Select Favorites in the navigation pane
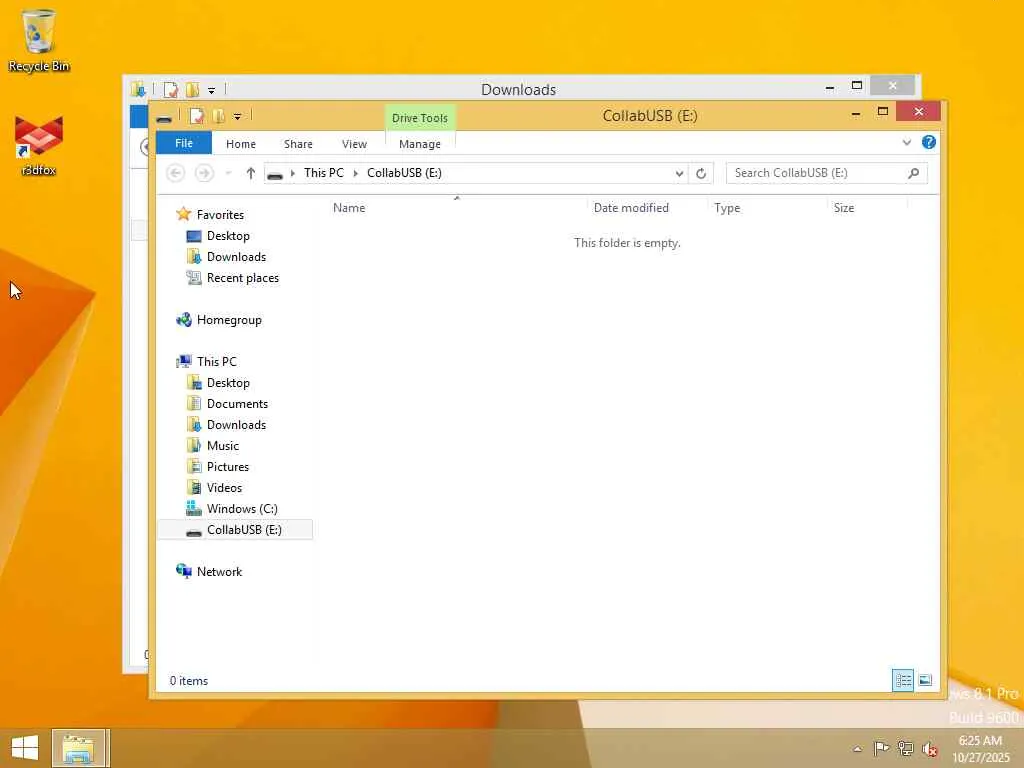The image size is (1024, 768). 220,215
